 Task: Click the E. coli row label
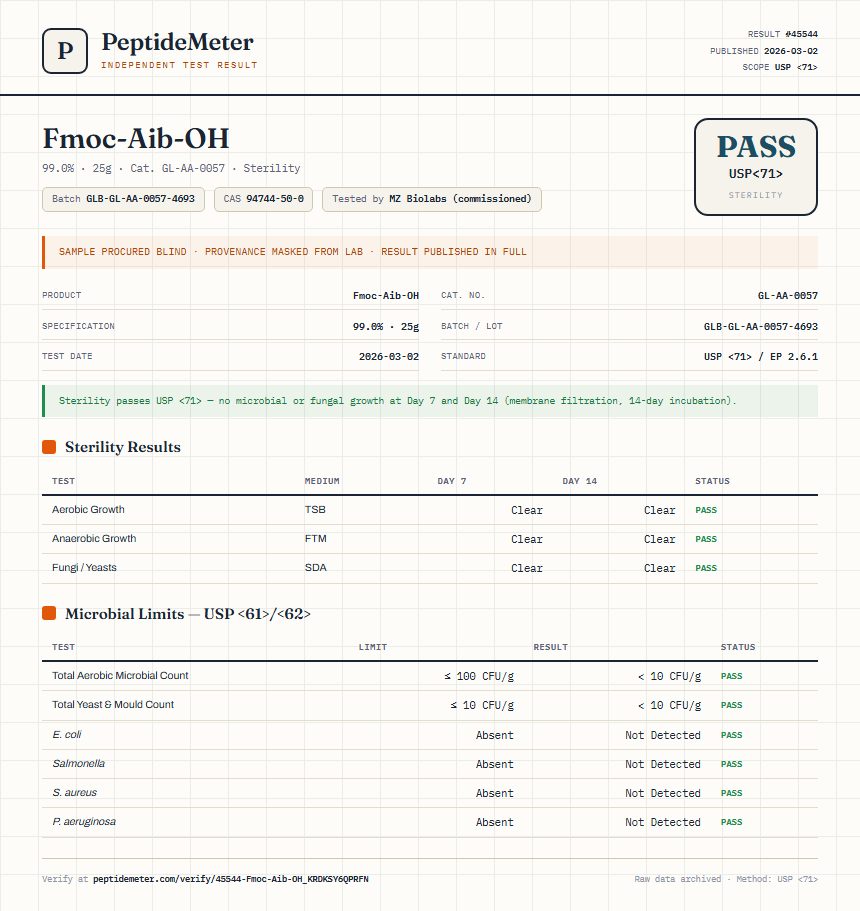(x=67, y=734)
